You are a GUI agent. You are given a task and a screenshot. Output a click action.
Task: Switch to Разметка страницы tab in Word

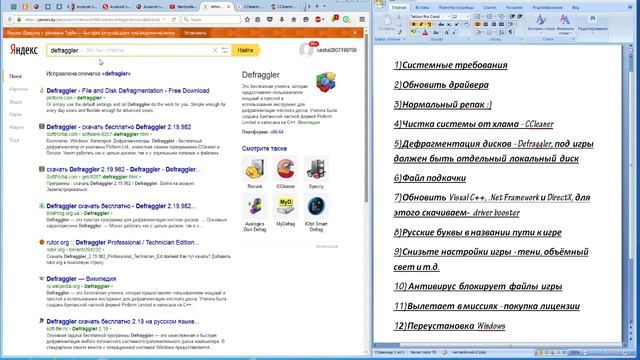point(456,7)
